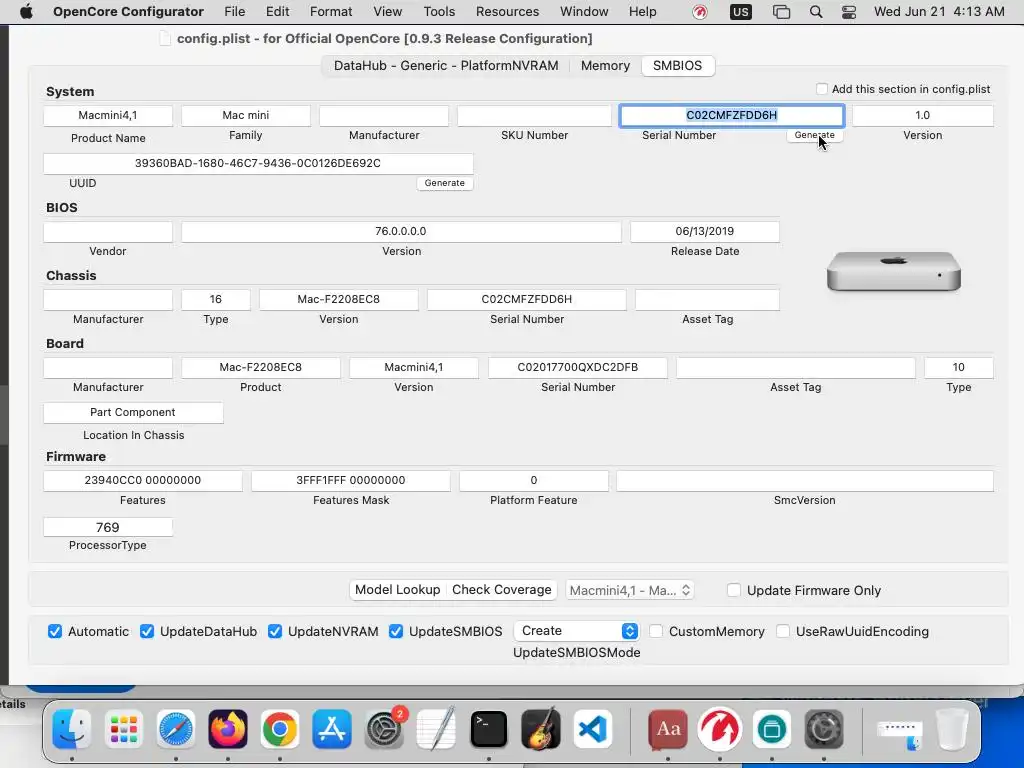Click the empty SKU Number field
1024x768 pixels.
[534, 116]
